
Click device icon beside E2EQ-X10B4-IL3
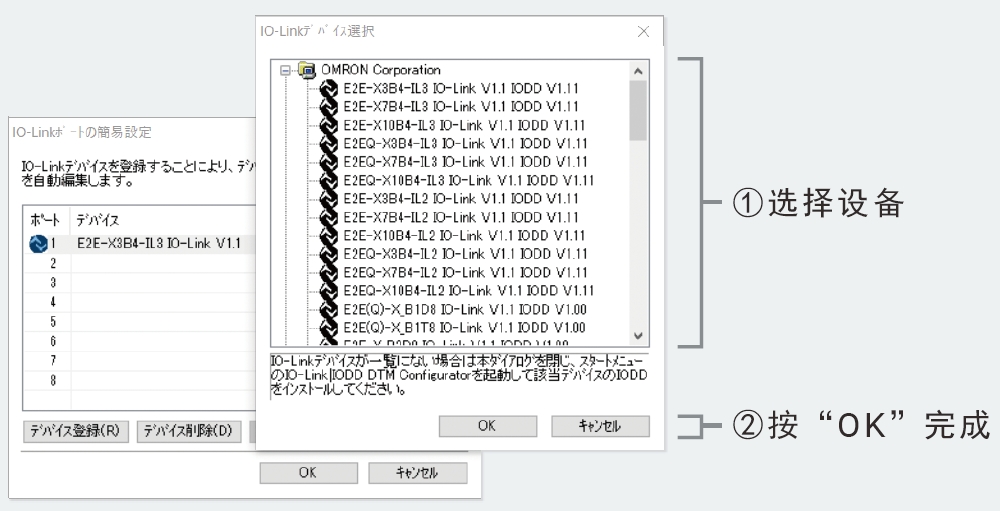pos(328,181)
